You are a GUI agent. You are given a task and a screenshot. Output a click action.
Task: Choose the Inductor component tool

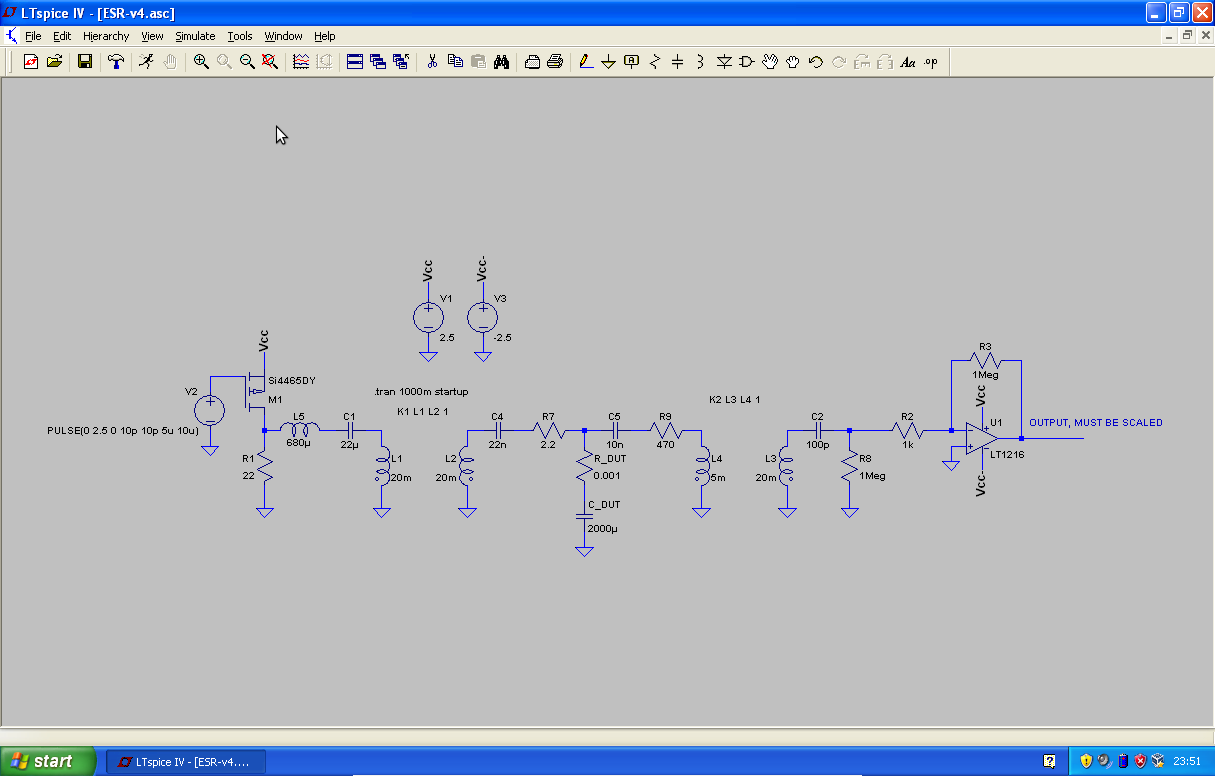coord(700,62)
